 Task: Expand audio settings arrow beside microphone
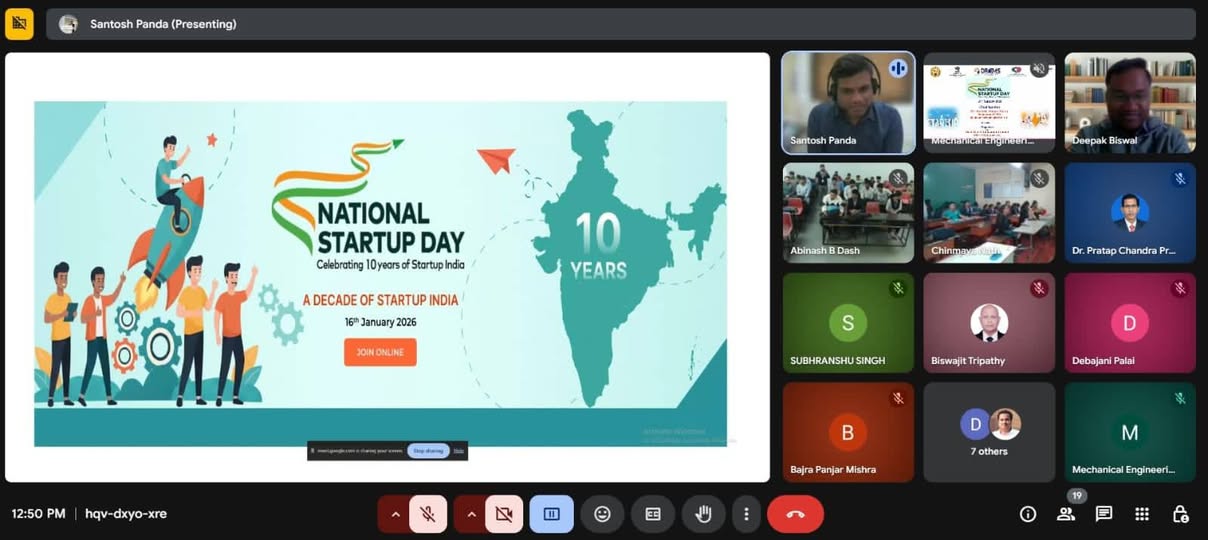coord(395,514)
